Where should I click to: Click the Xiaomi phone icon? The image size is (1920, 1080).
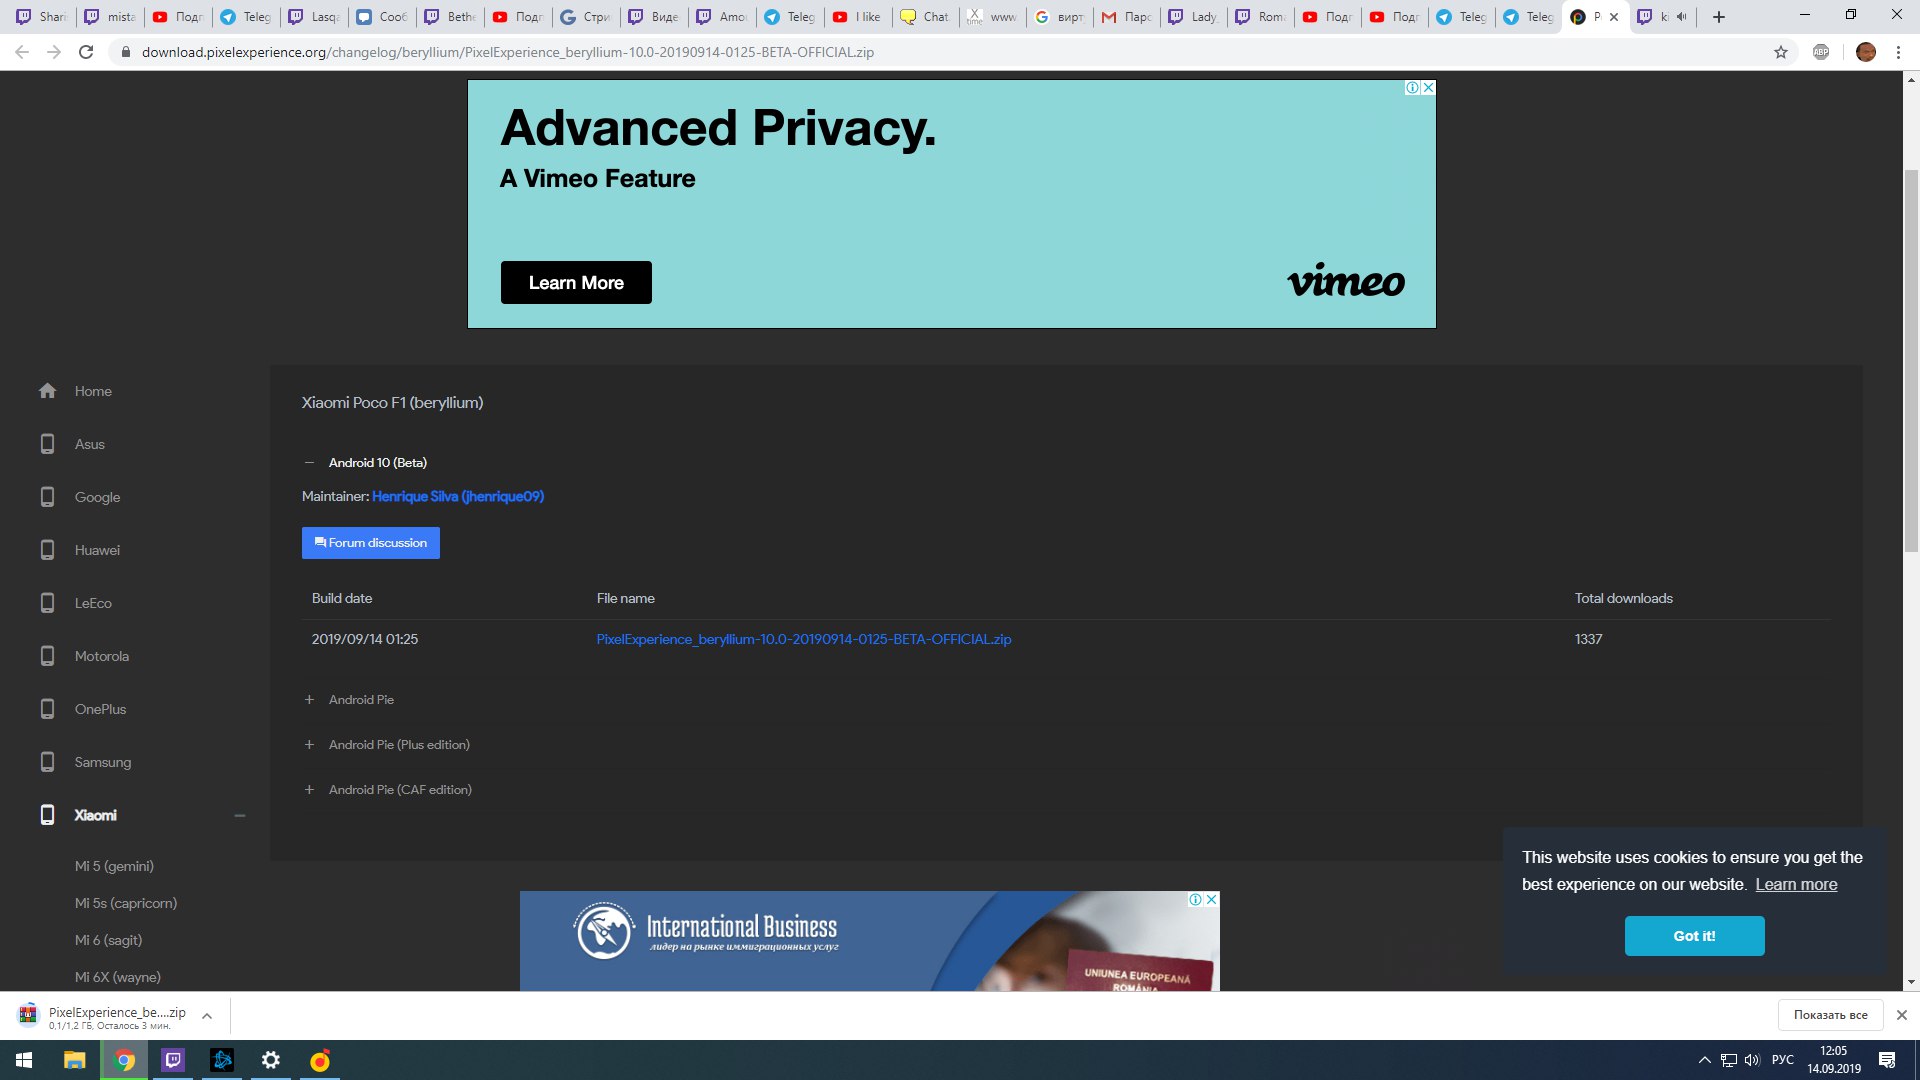[x=47, y=815]
